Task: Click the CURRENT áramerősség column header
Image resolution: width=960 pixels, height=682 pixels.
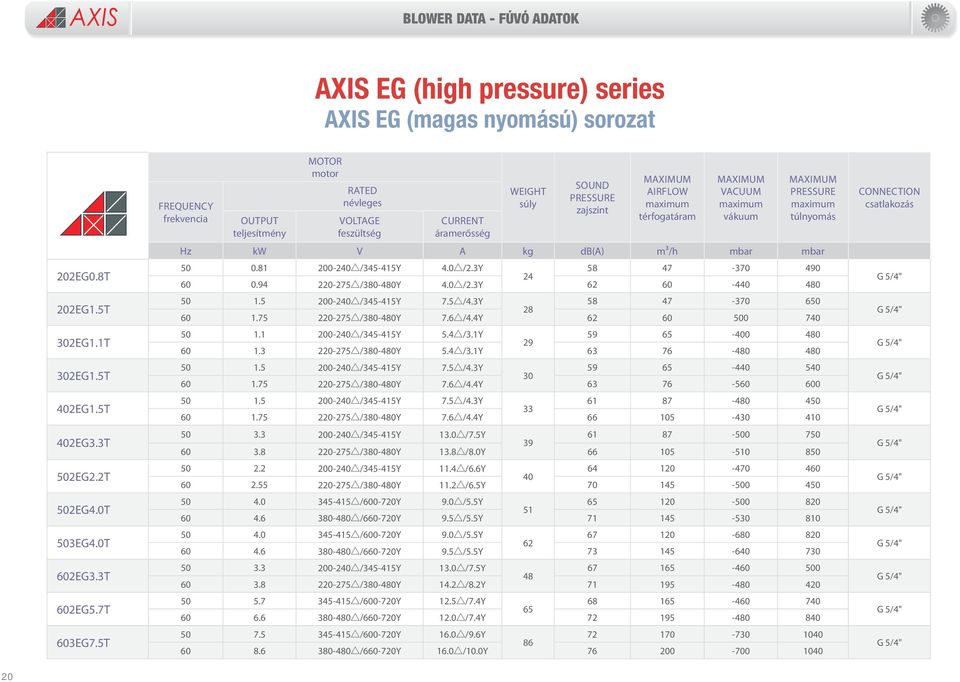Action: 462,227
